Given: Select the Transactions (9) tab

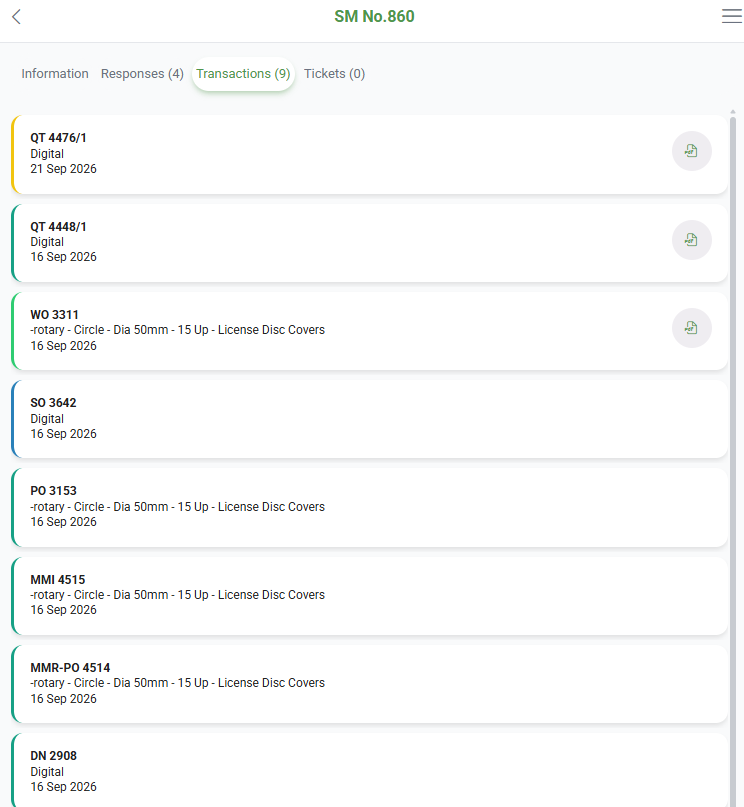Looking at the screenshot, I should pos(243,74).
